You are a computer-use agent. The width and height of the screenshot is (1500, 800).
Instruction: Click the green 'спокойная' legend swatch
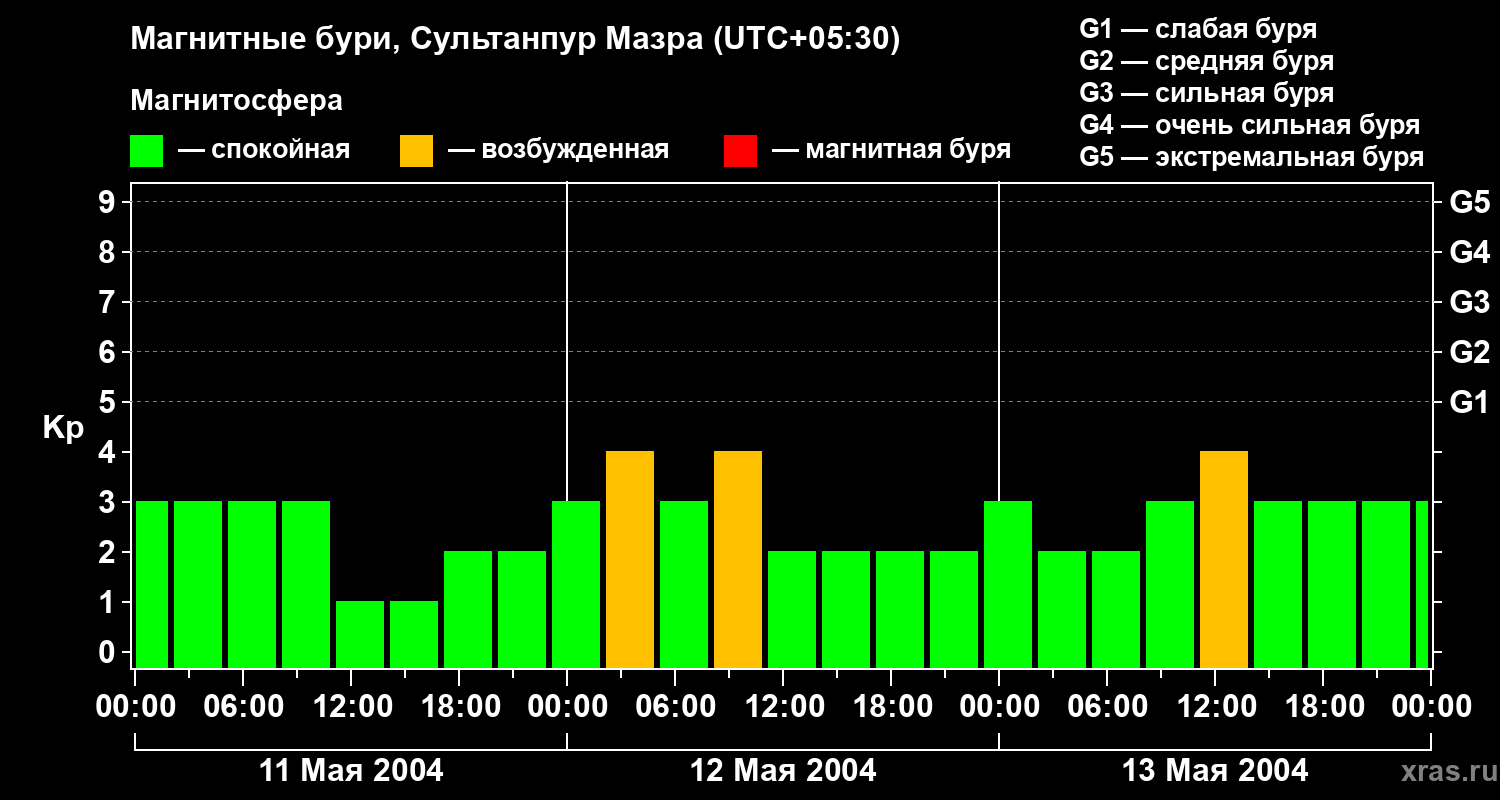[147, 151]
